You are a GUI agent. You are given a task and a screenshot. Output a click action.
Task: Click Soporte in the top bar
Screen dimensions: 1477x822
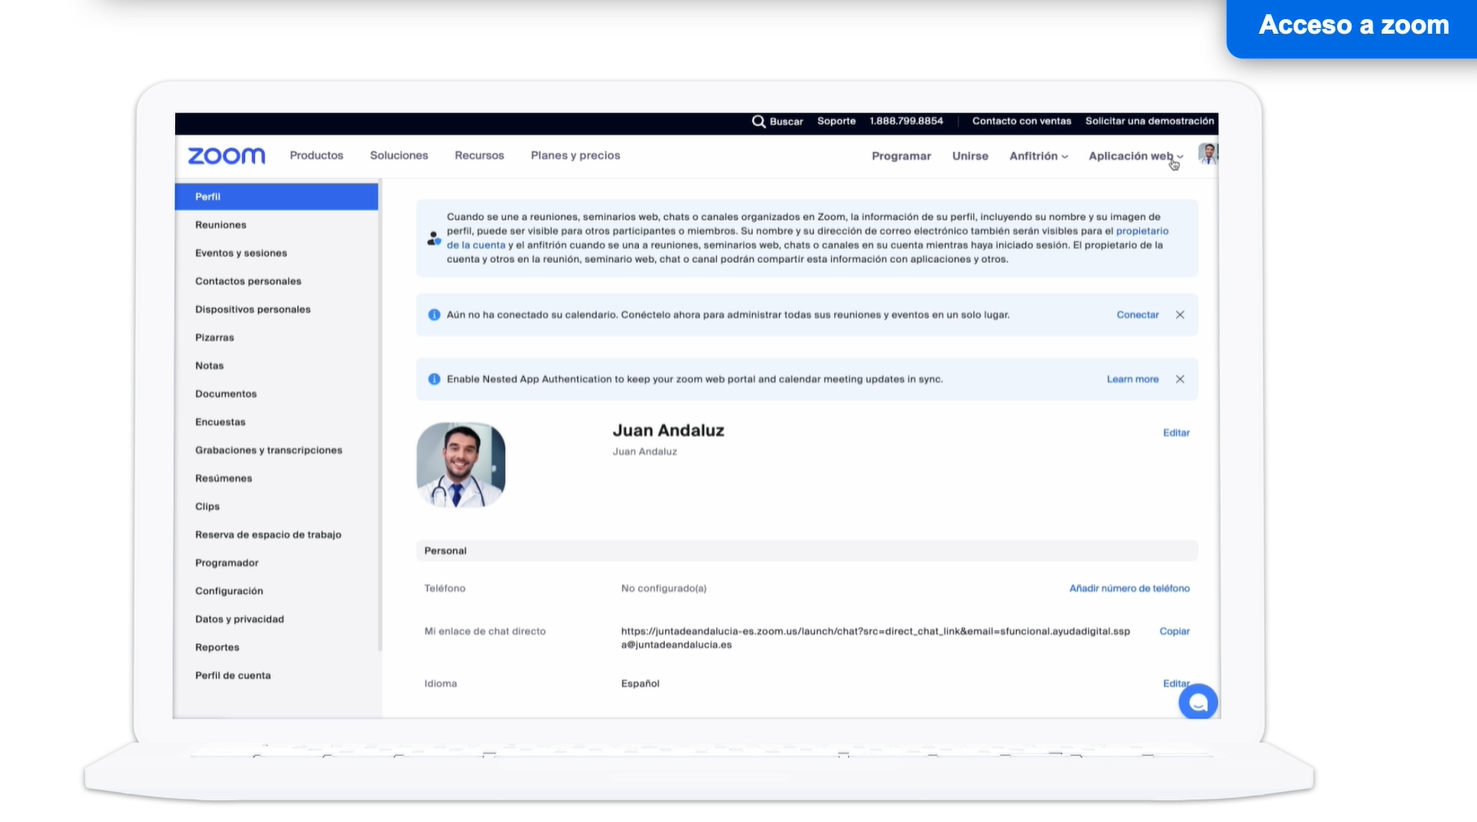(836, 121)
